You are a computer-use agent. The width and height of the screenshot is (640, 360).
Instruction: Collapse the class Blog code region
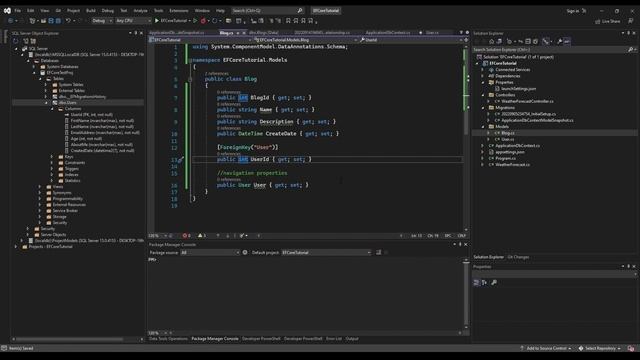(x=190, y=79)
